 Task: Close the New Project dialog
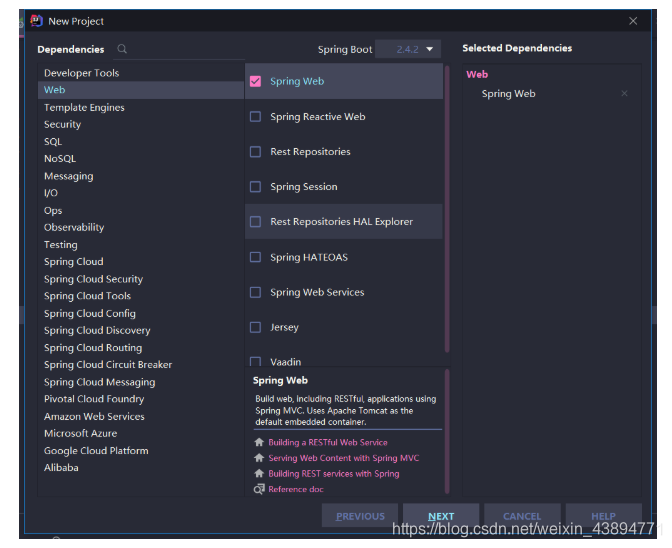(633, 21)
